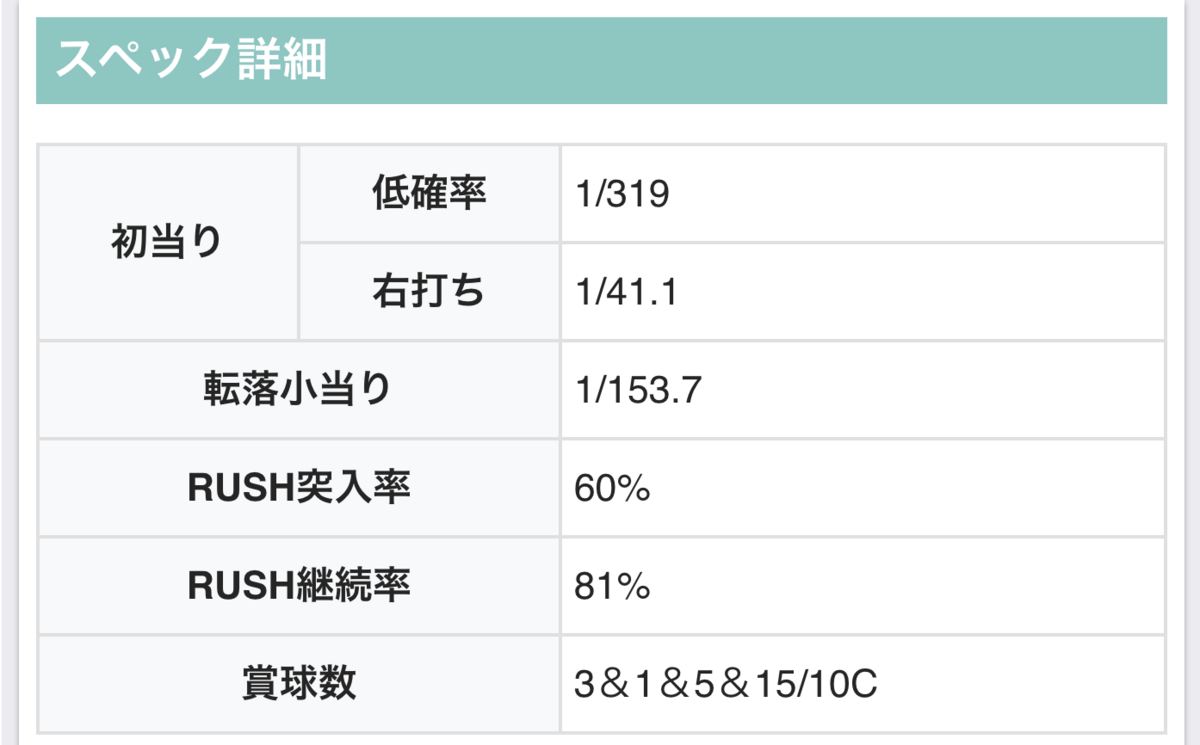Viewport: 1200px width, 745px height.
Task: Select the 60% RUSH entry value
Action: point(613,489)
